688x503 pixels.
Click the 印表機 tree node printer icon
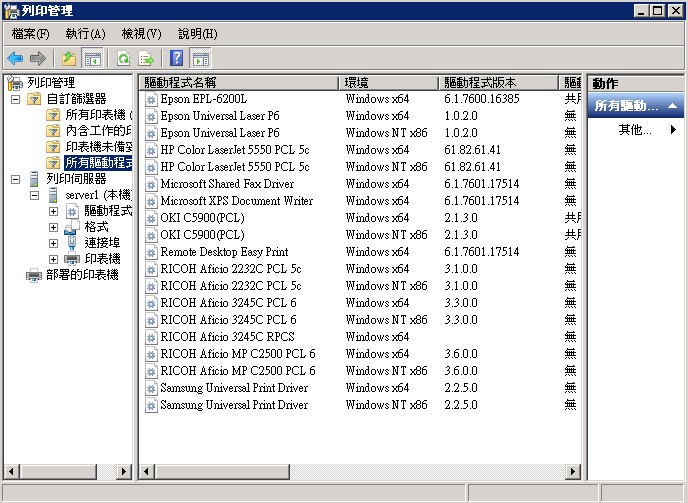72,259
